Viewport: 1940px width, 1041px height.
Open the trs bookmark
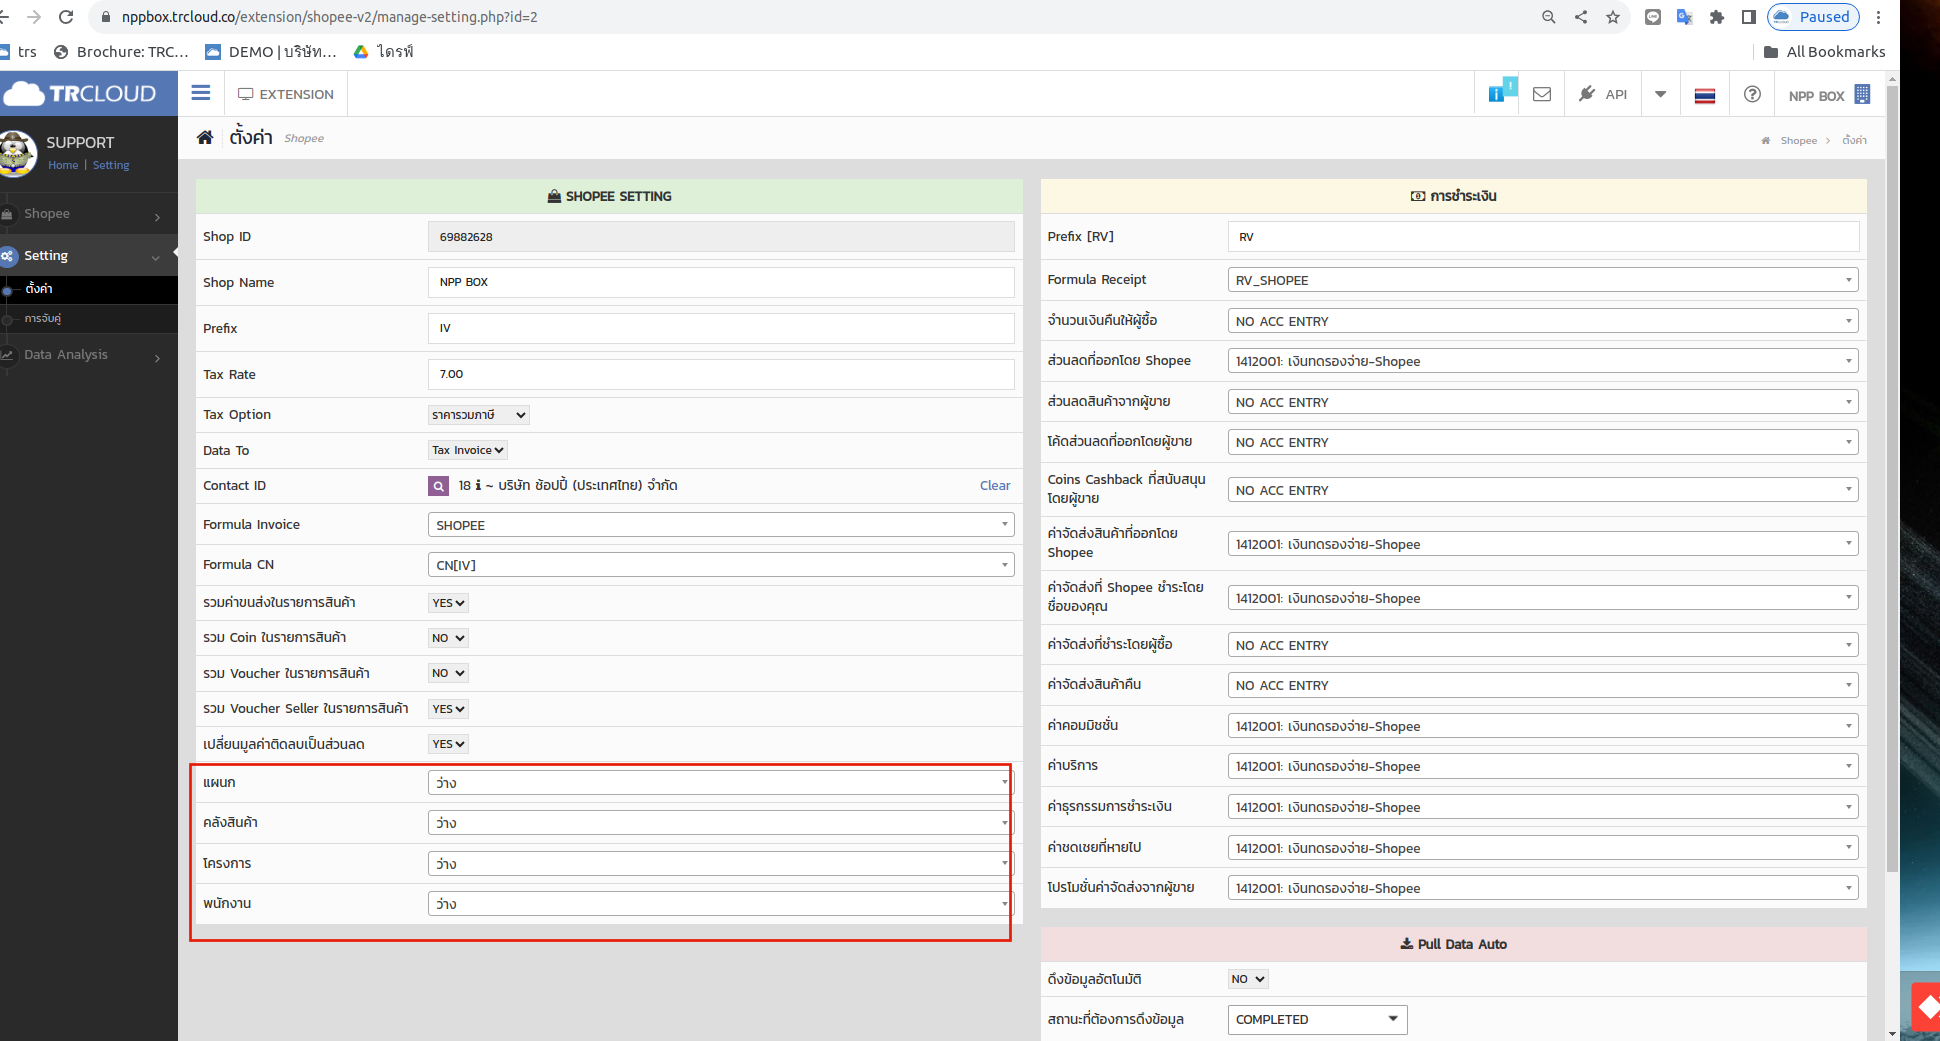19,52
